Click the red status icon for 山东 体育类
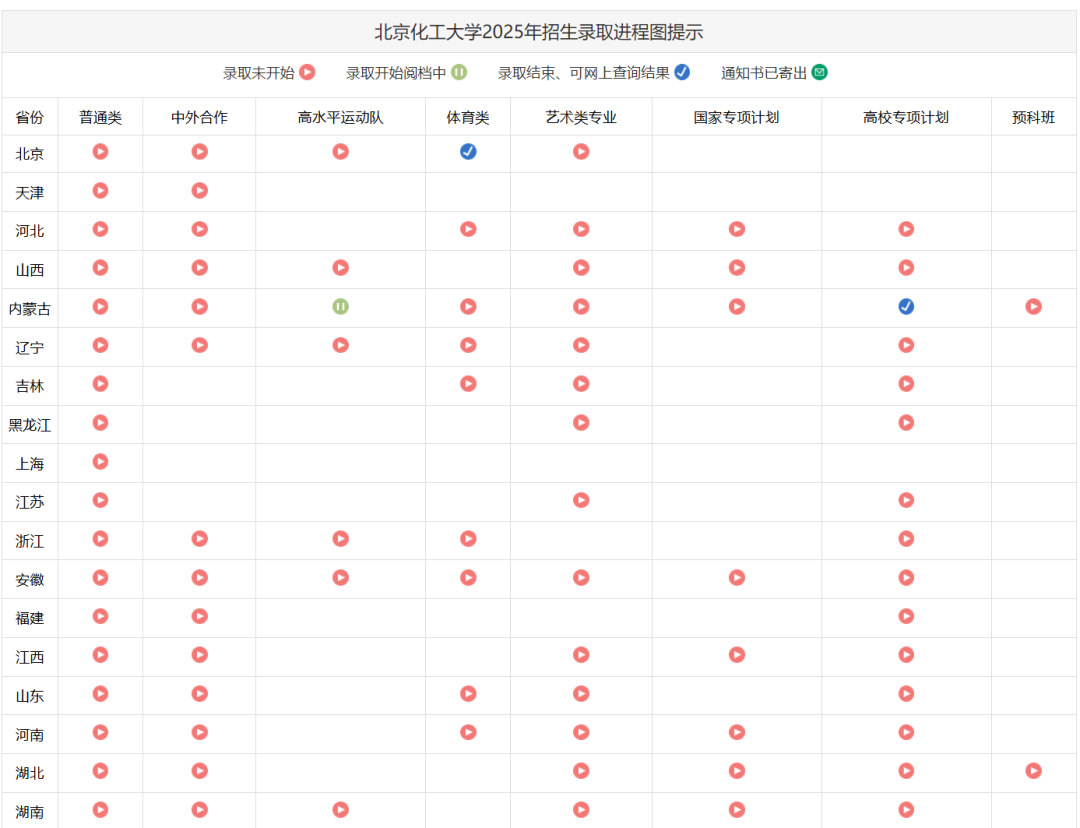This screenshot has width=1080, height=828. pos(468,694)
